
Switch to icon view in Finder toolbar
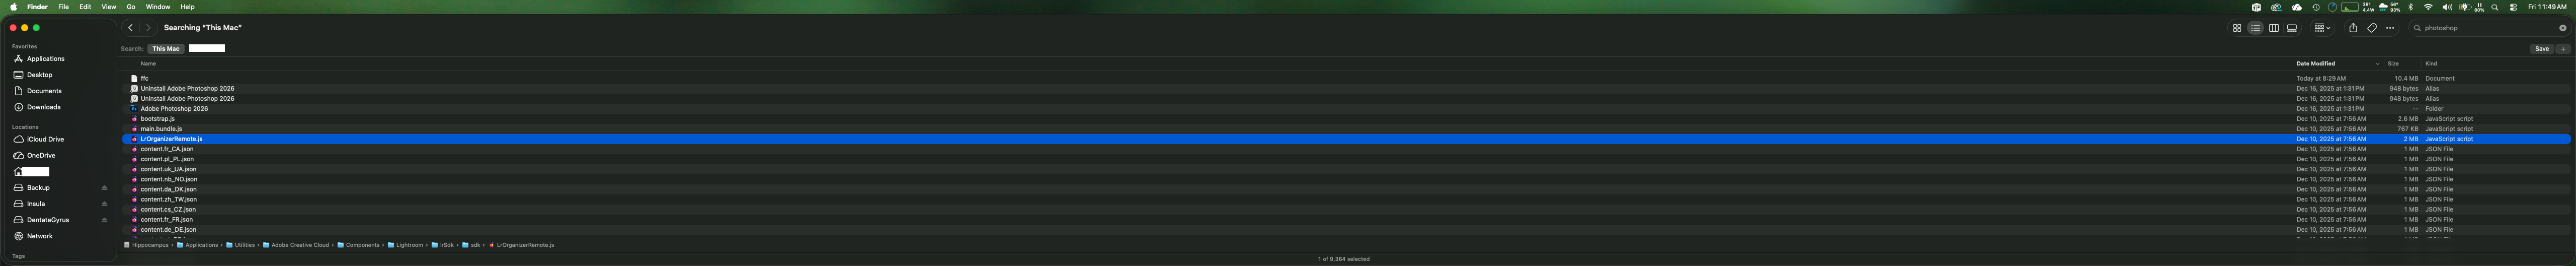2237,28
